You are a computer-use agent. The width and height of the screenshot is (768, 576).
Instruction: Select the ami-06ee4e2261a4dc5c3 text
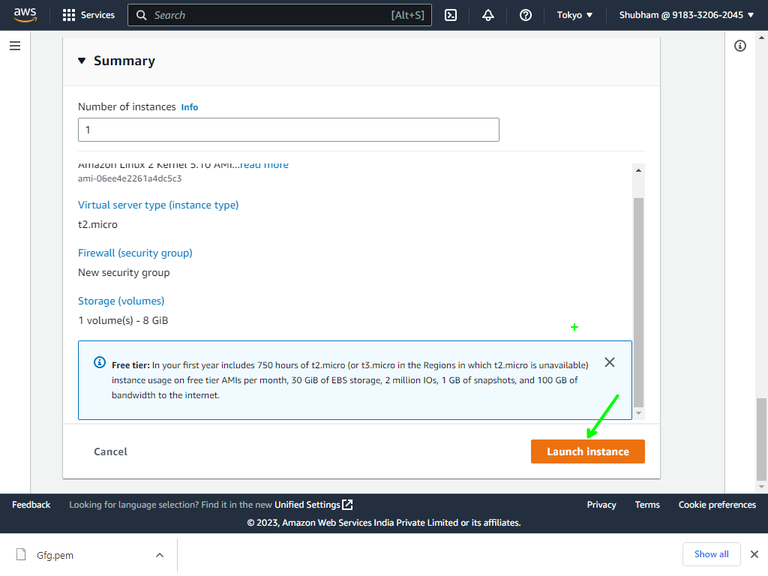point(130,179)
